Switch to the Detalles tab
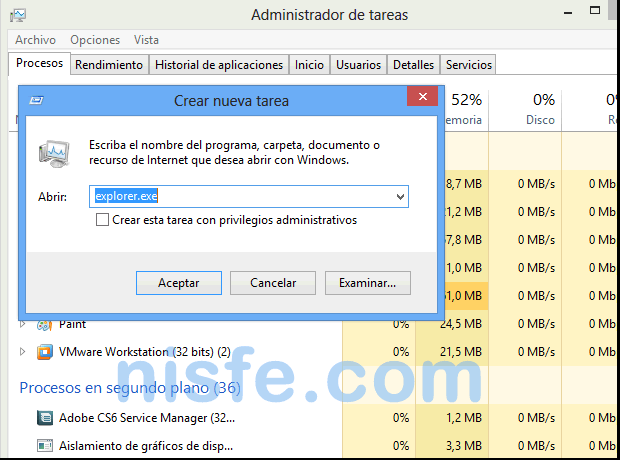This screenshot has height=460, width=620. point(413,65)
